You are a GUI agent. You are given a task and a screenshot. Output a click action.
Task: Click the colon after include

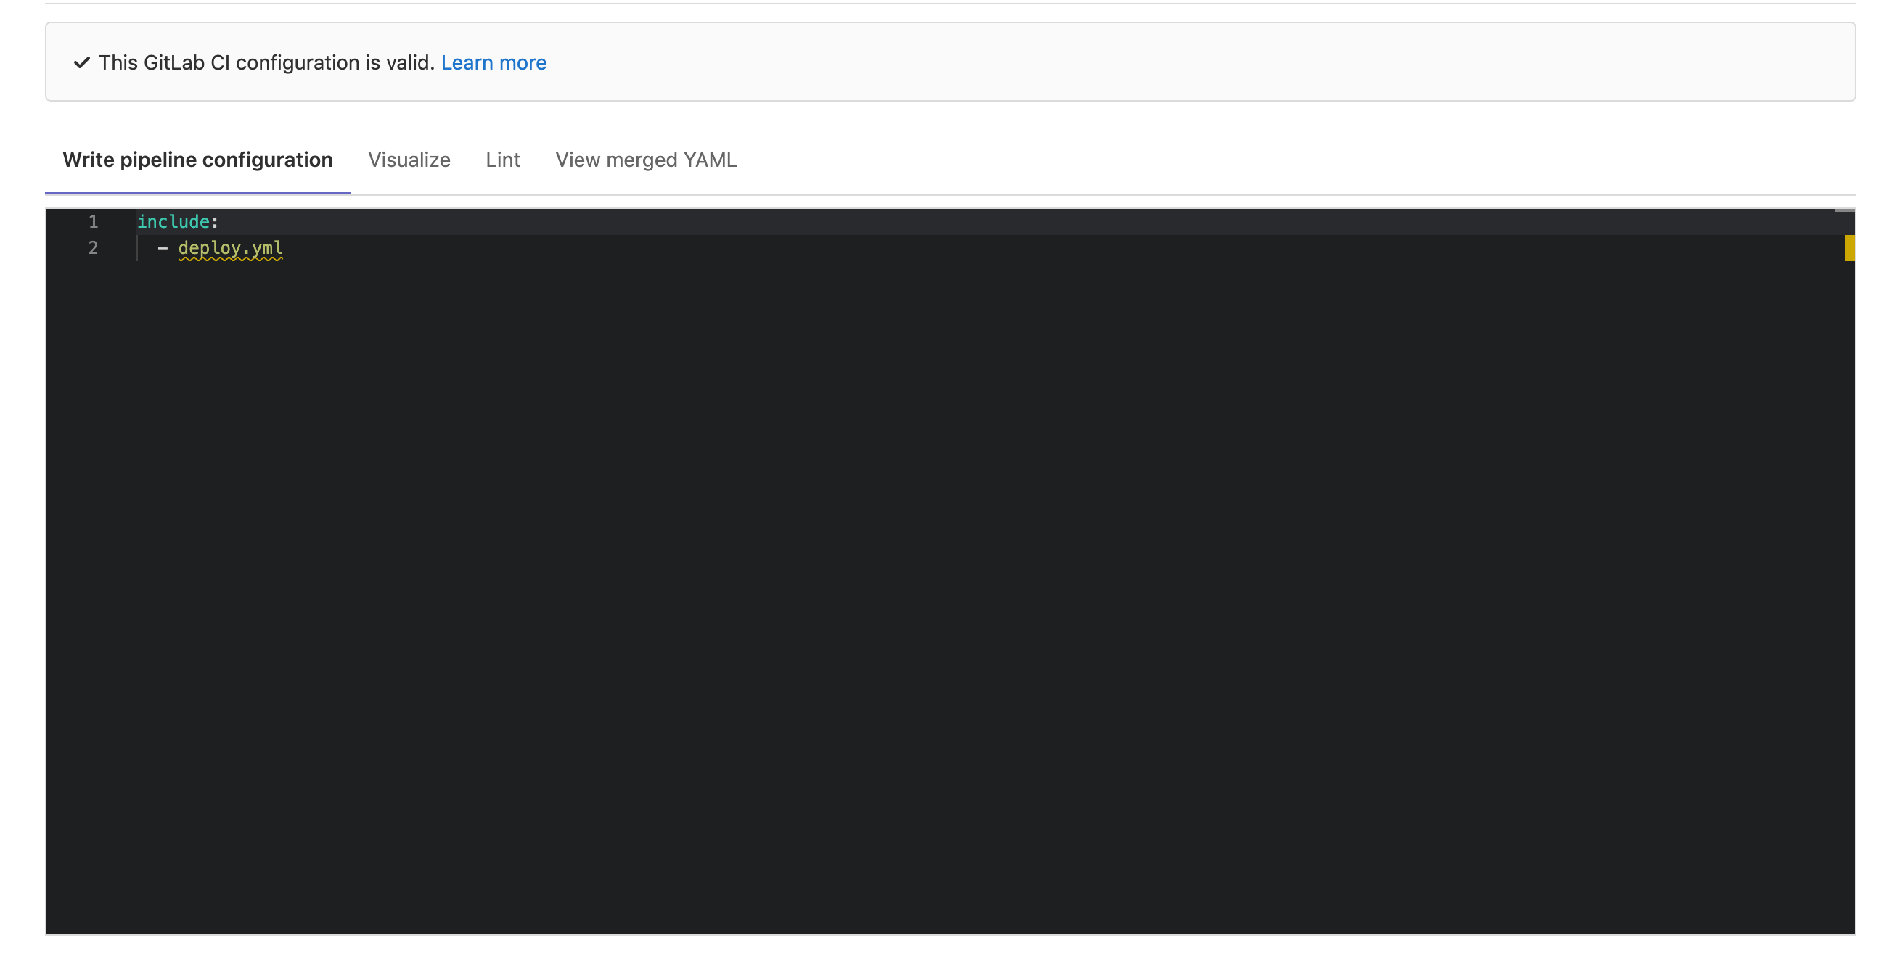pyautogui.click(x=214, y=222)
